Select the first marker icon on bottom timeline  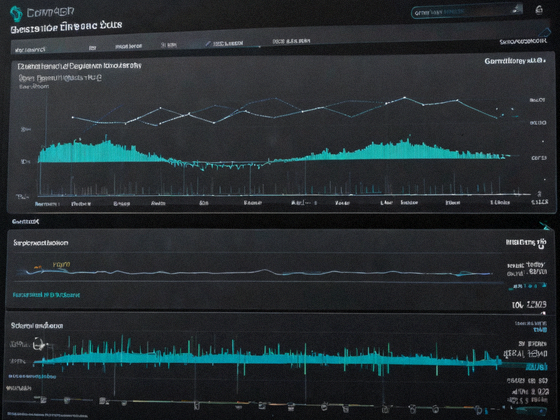click(x=44, y=400)
